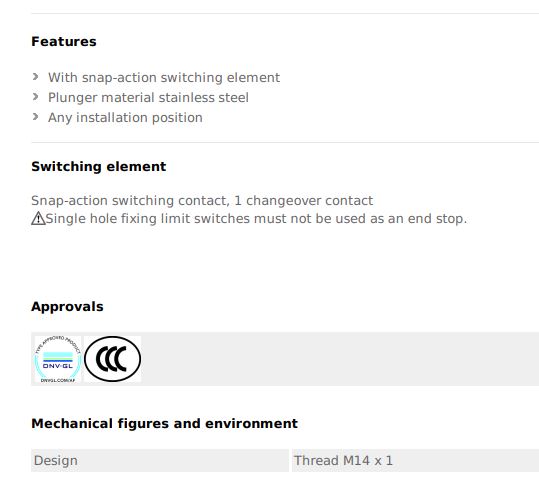Viewport: 539px width, 493px height.
Task: Click the single hole fixing warning sentence
Action: pyautogui.click(x=256, y=218)
